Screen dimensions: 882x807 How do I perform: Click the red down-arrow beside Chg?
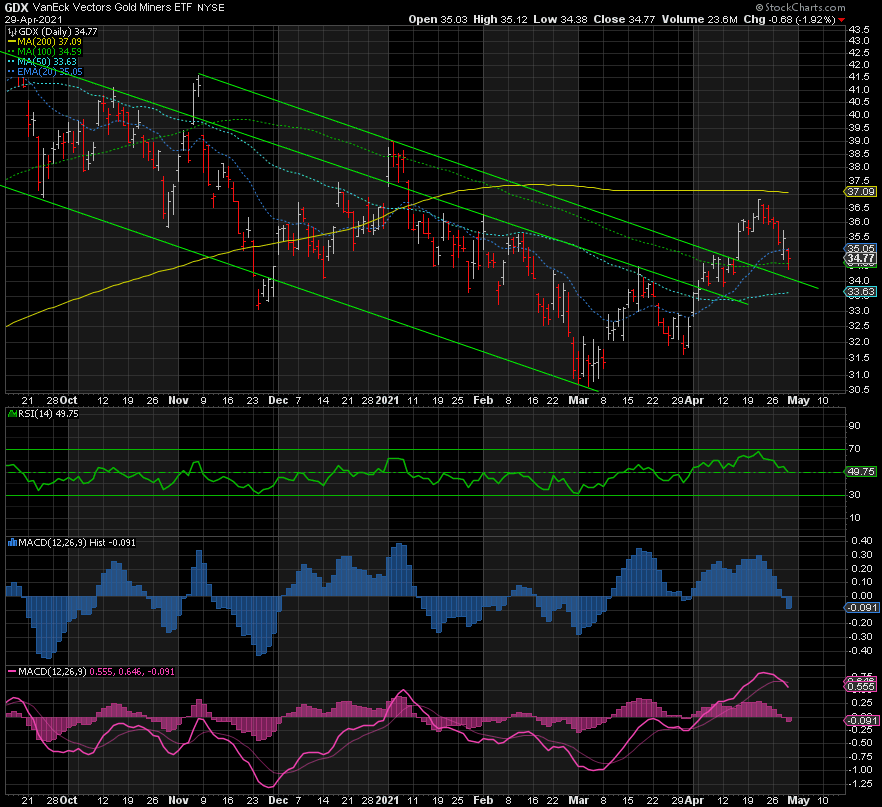(841, 20)
